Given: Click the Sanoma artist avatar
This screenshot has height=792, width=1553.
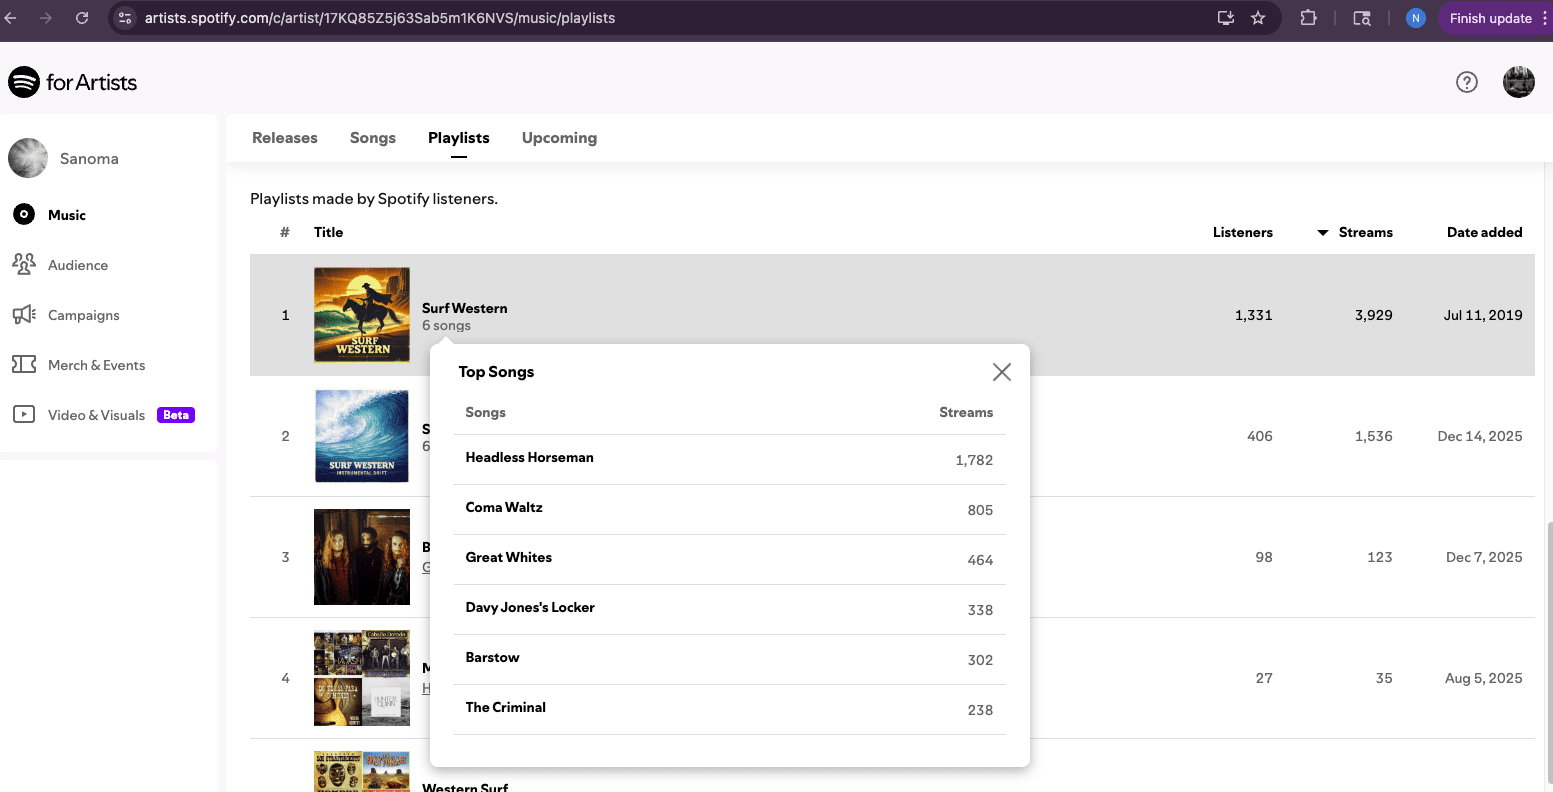Looking at the screenshot, I should tap(28, 158).
